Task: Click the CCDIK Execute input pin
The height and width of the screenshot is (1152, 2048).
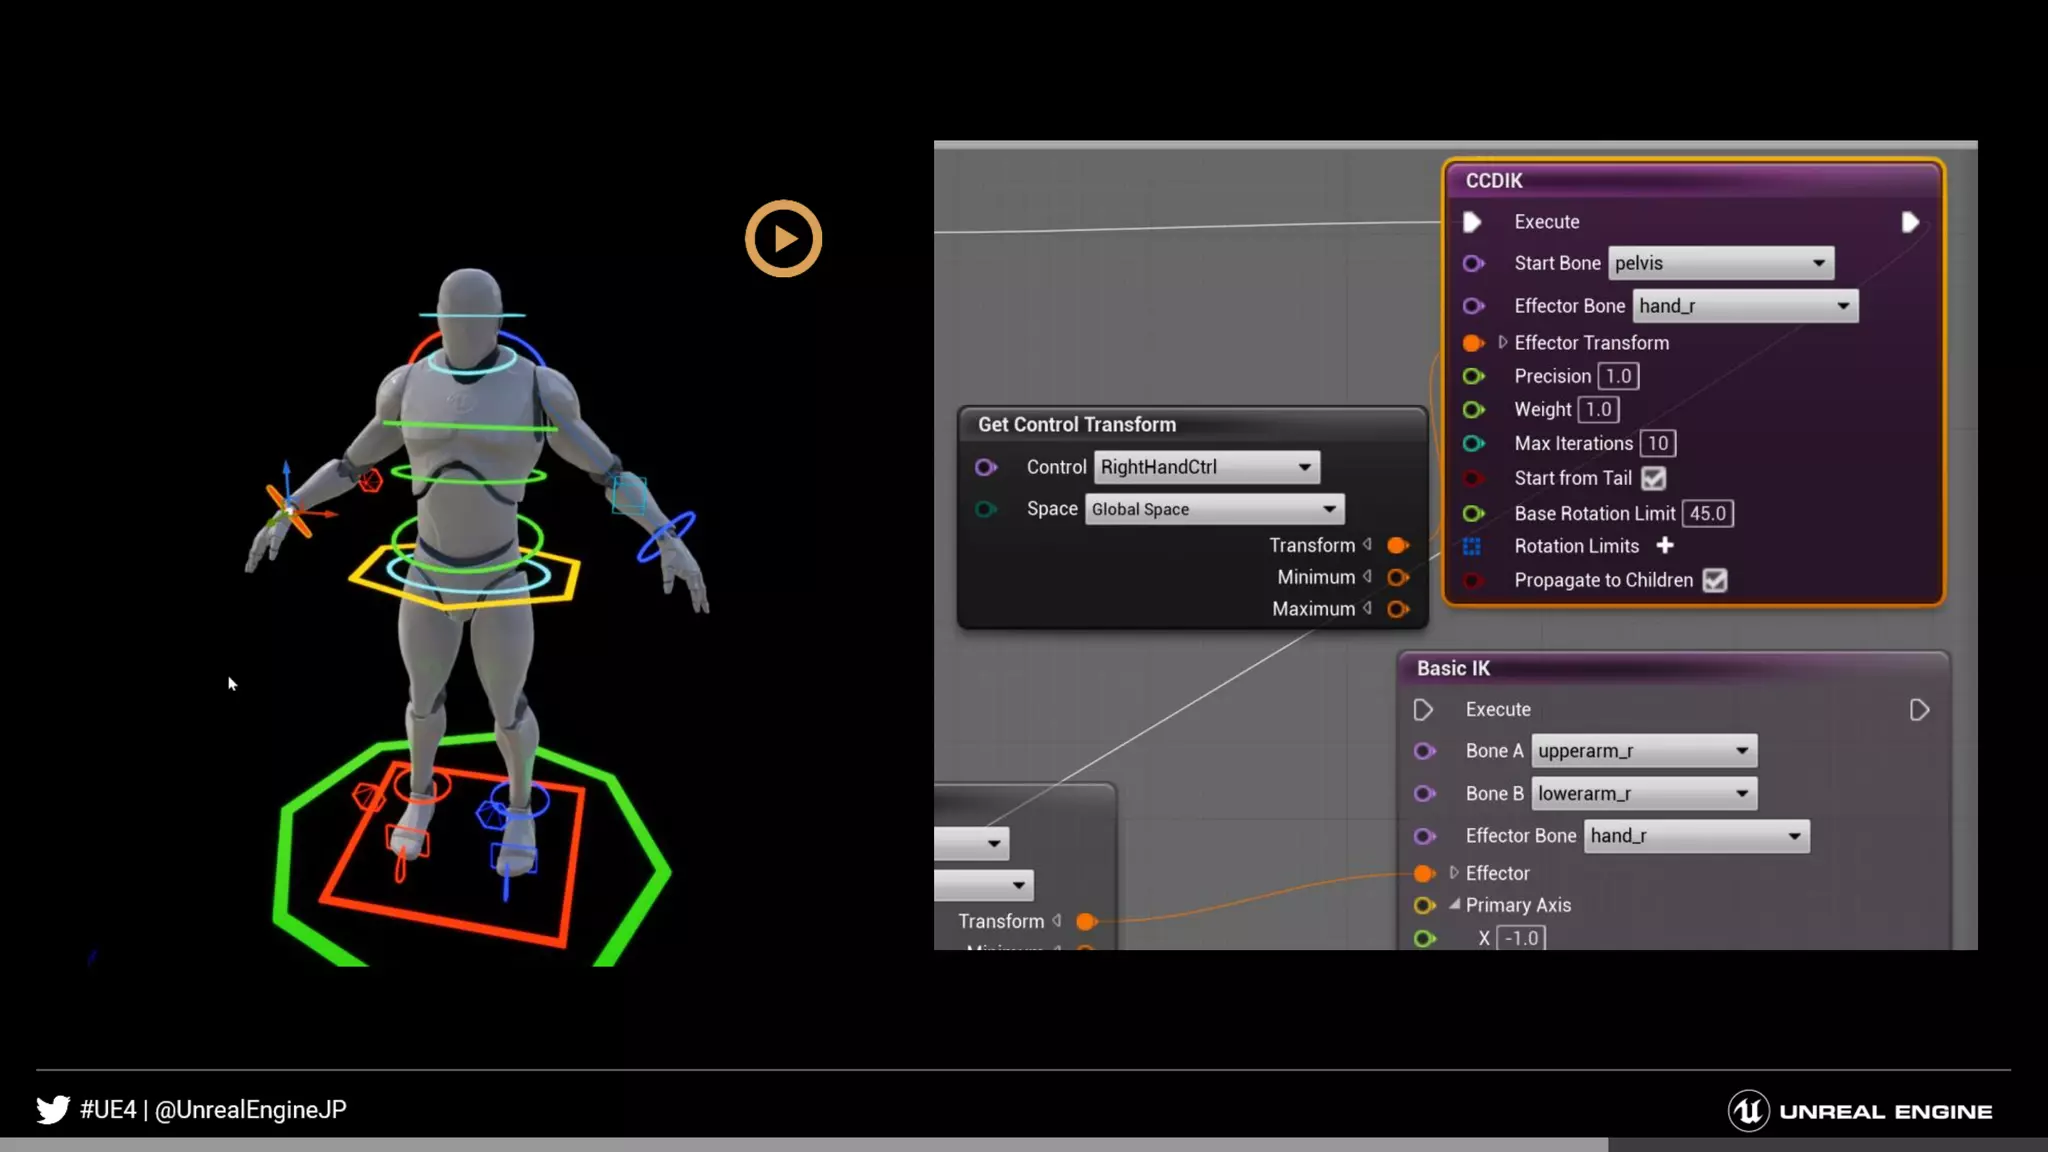Action: click(x=1472, y=222)
